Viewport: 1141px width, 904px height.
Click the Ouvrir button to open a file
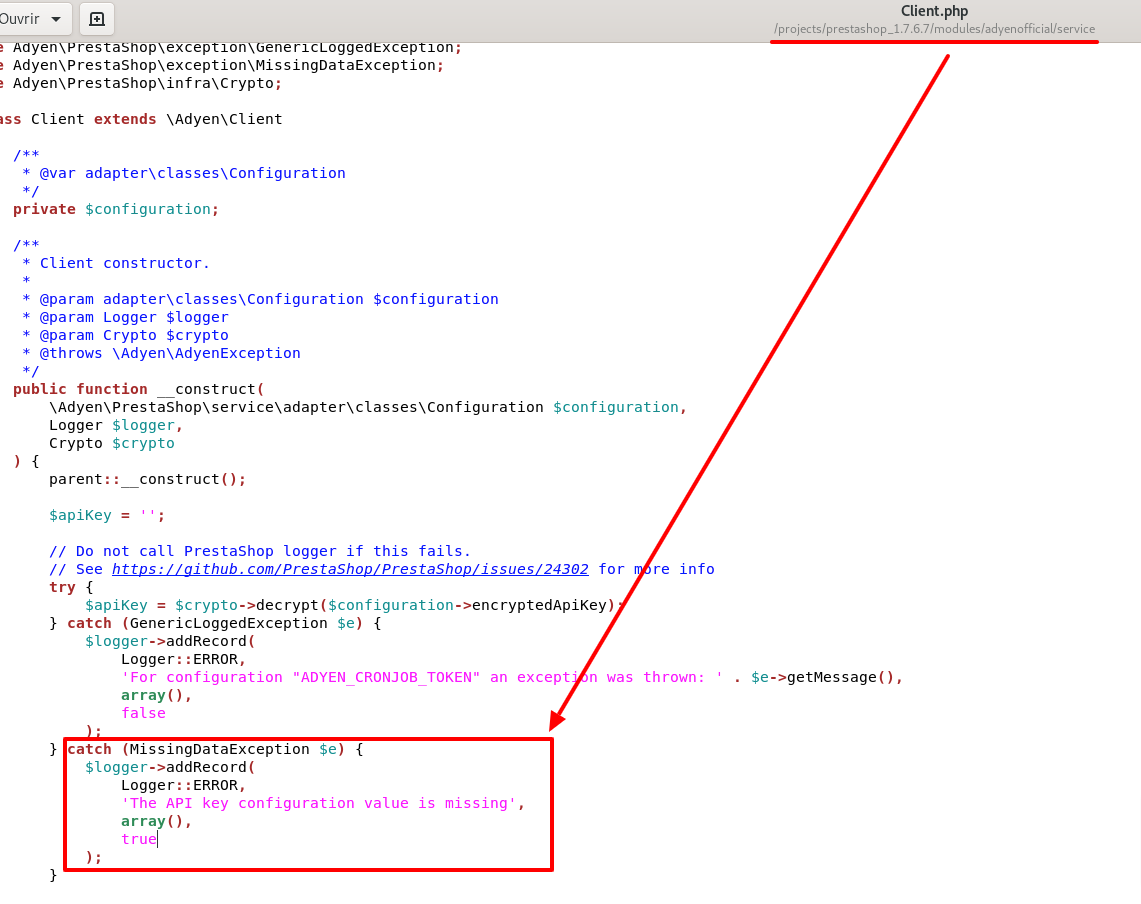22,19
